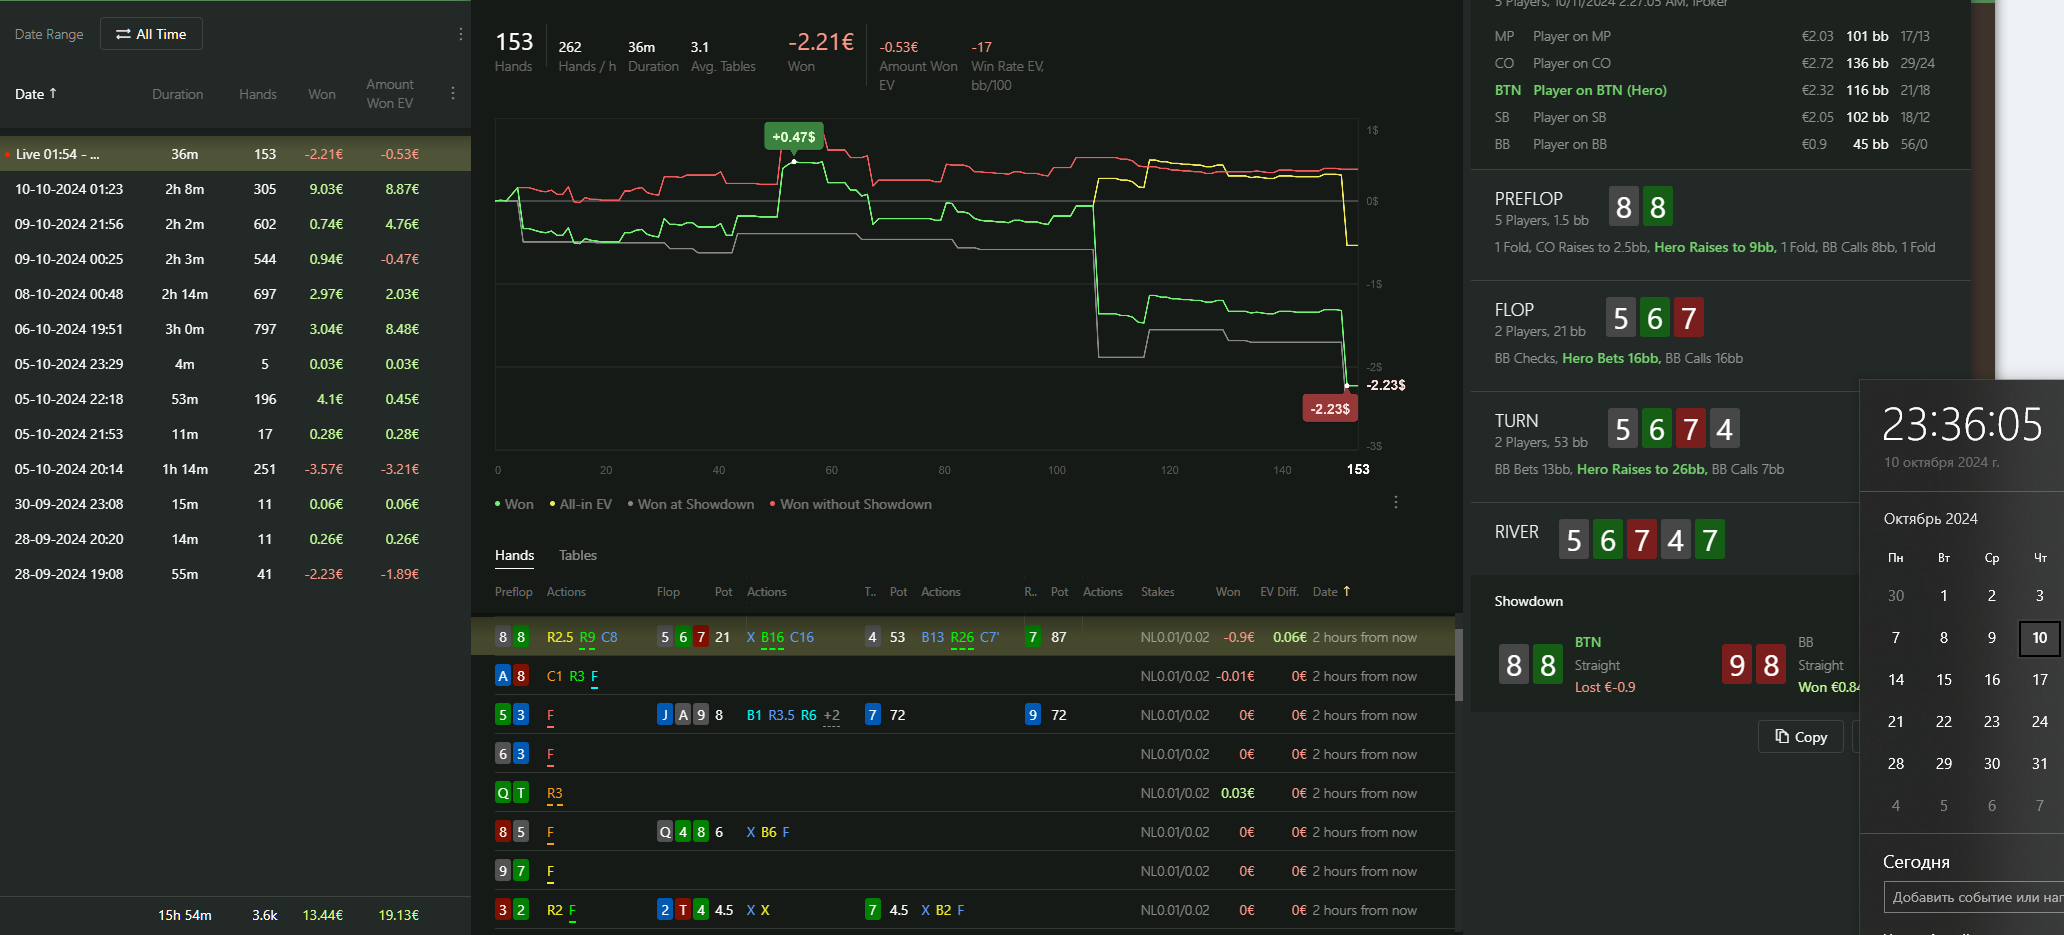The height and width of the screenshot is (935, 2064).
Task: Toggle Won at Showdown line in legend
Action: click(x=691, y=504)
